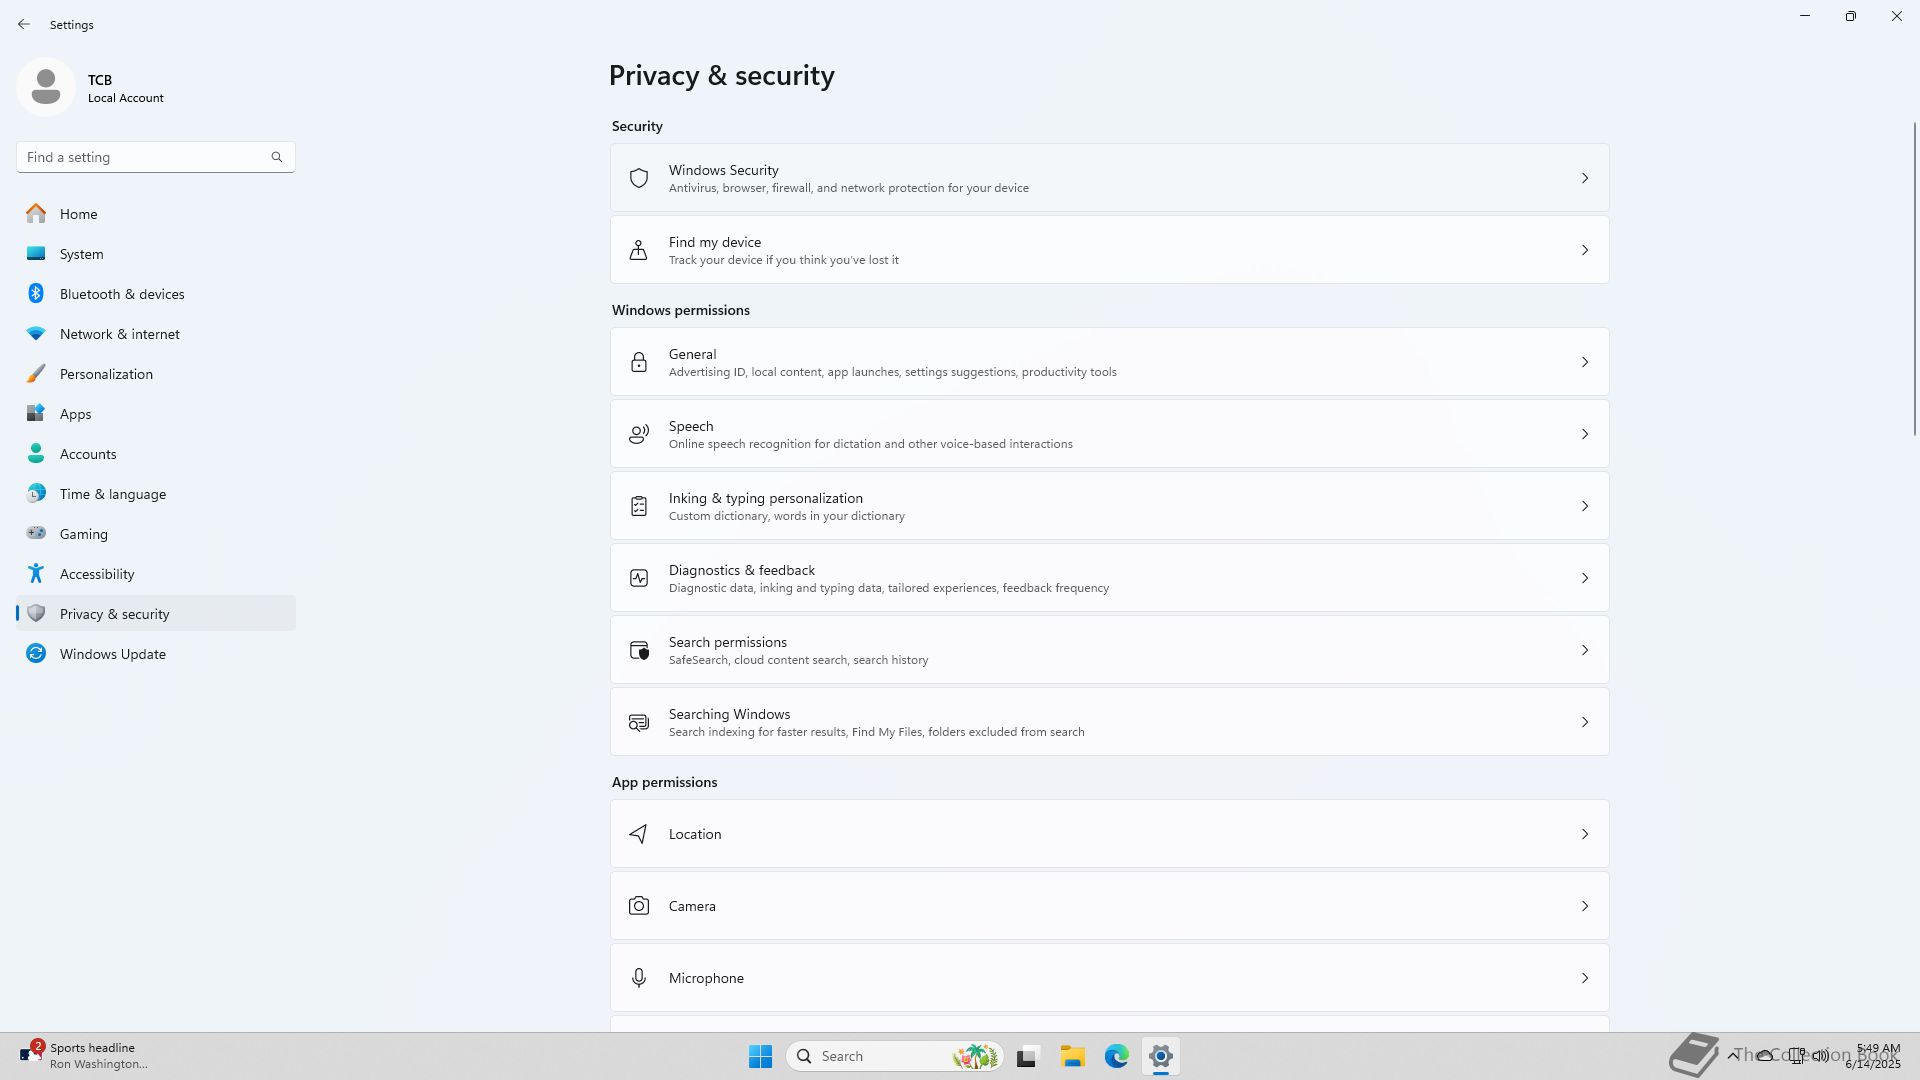Viewport: 1920px width, 1080px height.
Task: Click the vertical scrollbar on the right
Action: coord(1914,280)
